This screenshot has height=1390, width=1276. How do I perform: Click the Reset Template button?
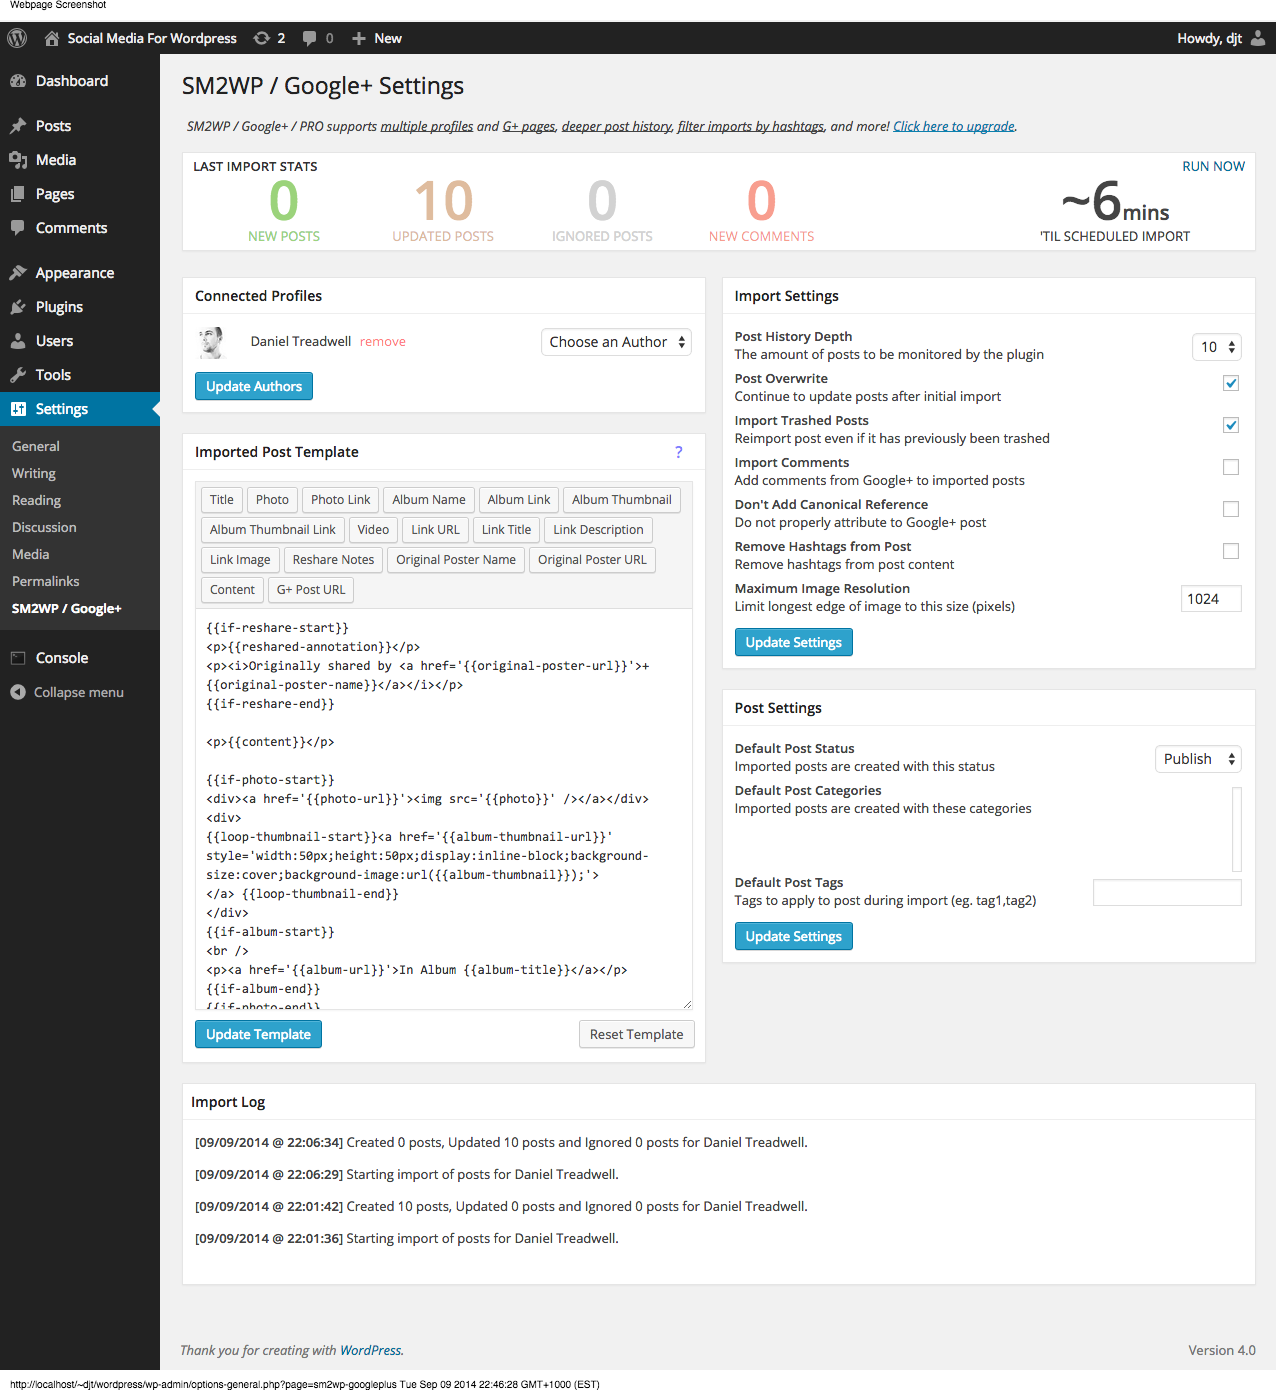[x=636, y=1034]
